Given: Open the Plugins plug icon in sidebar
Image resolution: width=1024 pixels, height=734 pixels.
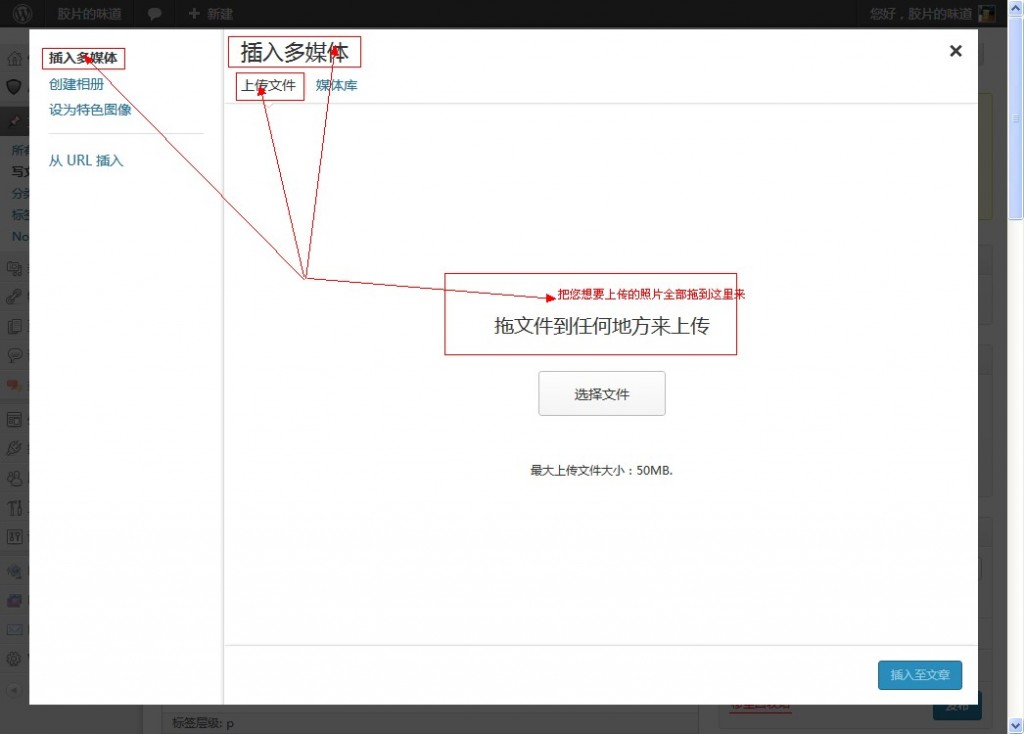Looking at the screenshot, I should pyautogui.click(x=14, y=449).
